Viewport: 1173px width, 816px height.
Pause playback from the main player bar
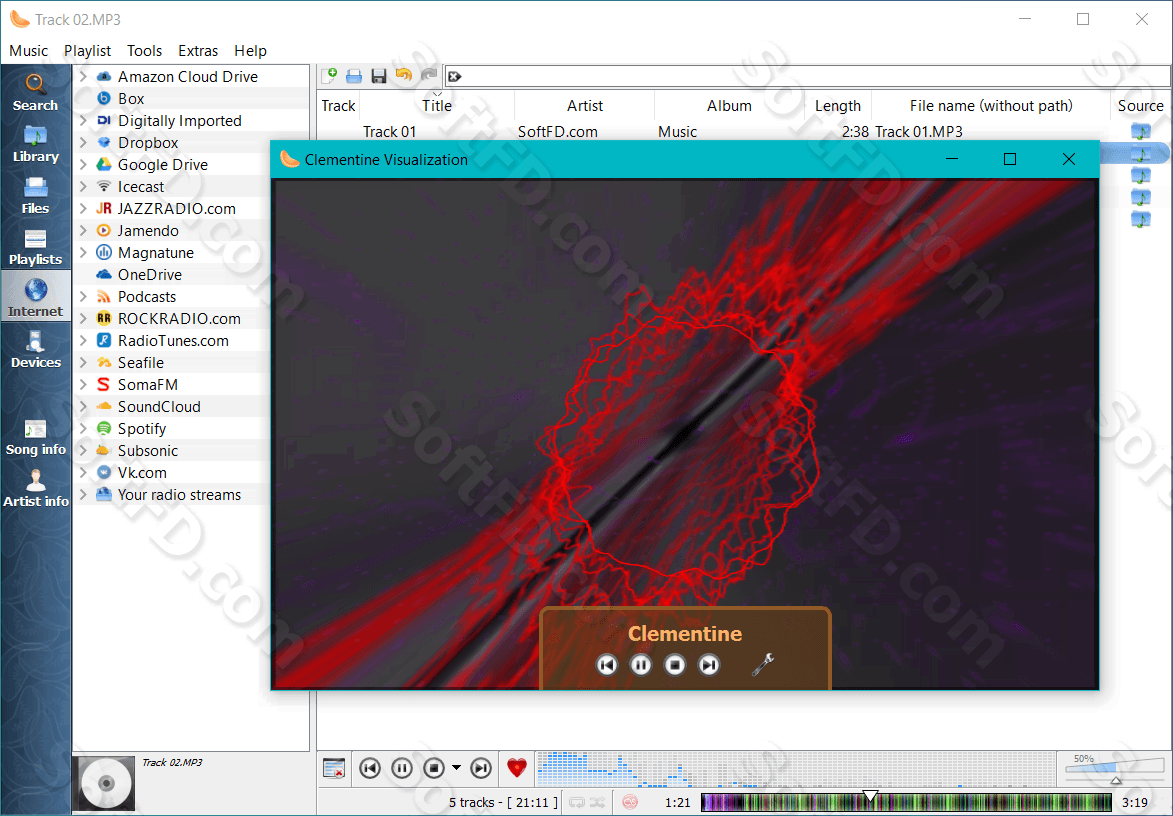[x=402, y=768]
